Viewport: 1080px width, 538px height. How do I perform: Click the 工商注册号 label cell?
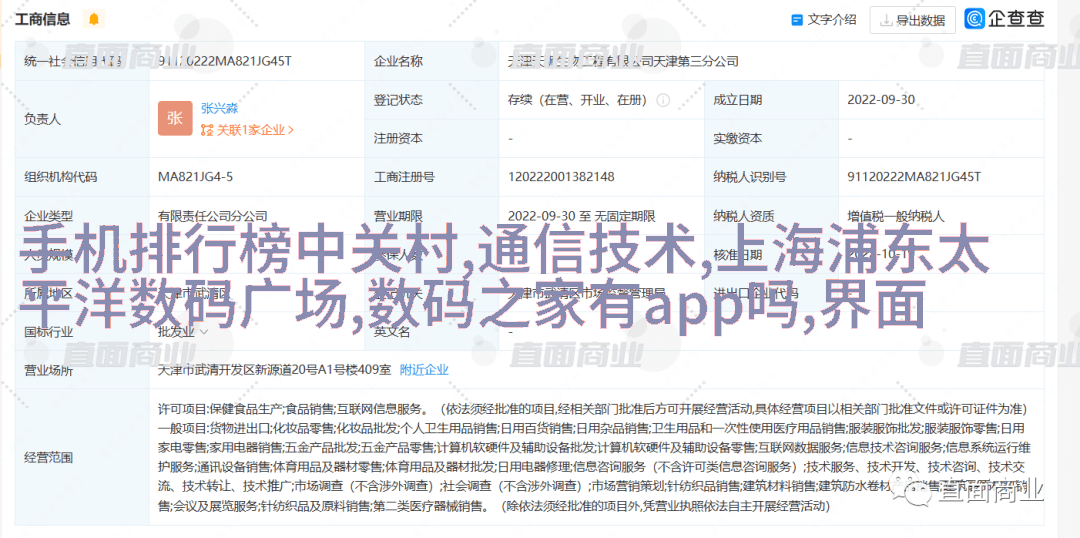coord(433,177)
